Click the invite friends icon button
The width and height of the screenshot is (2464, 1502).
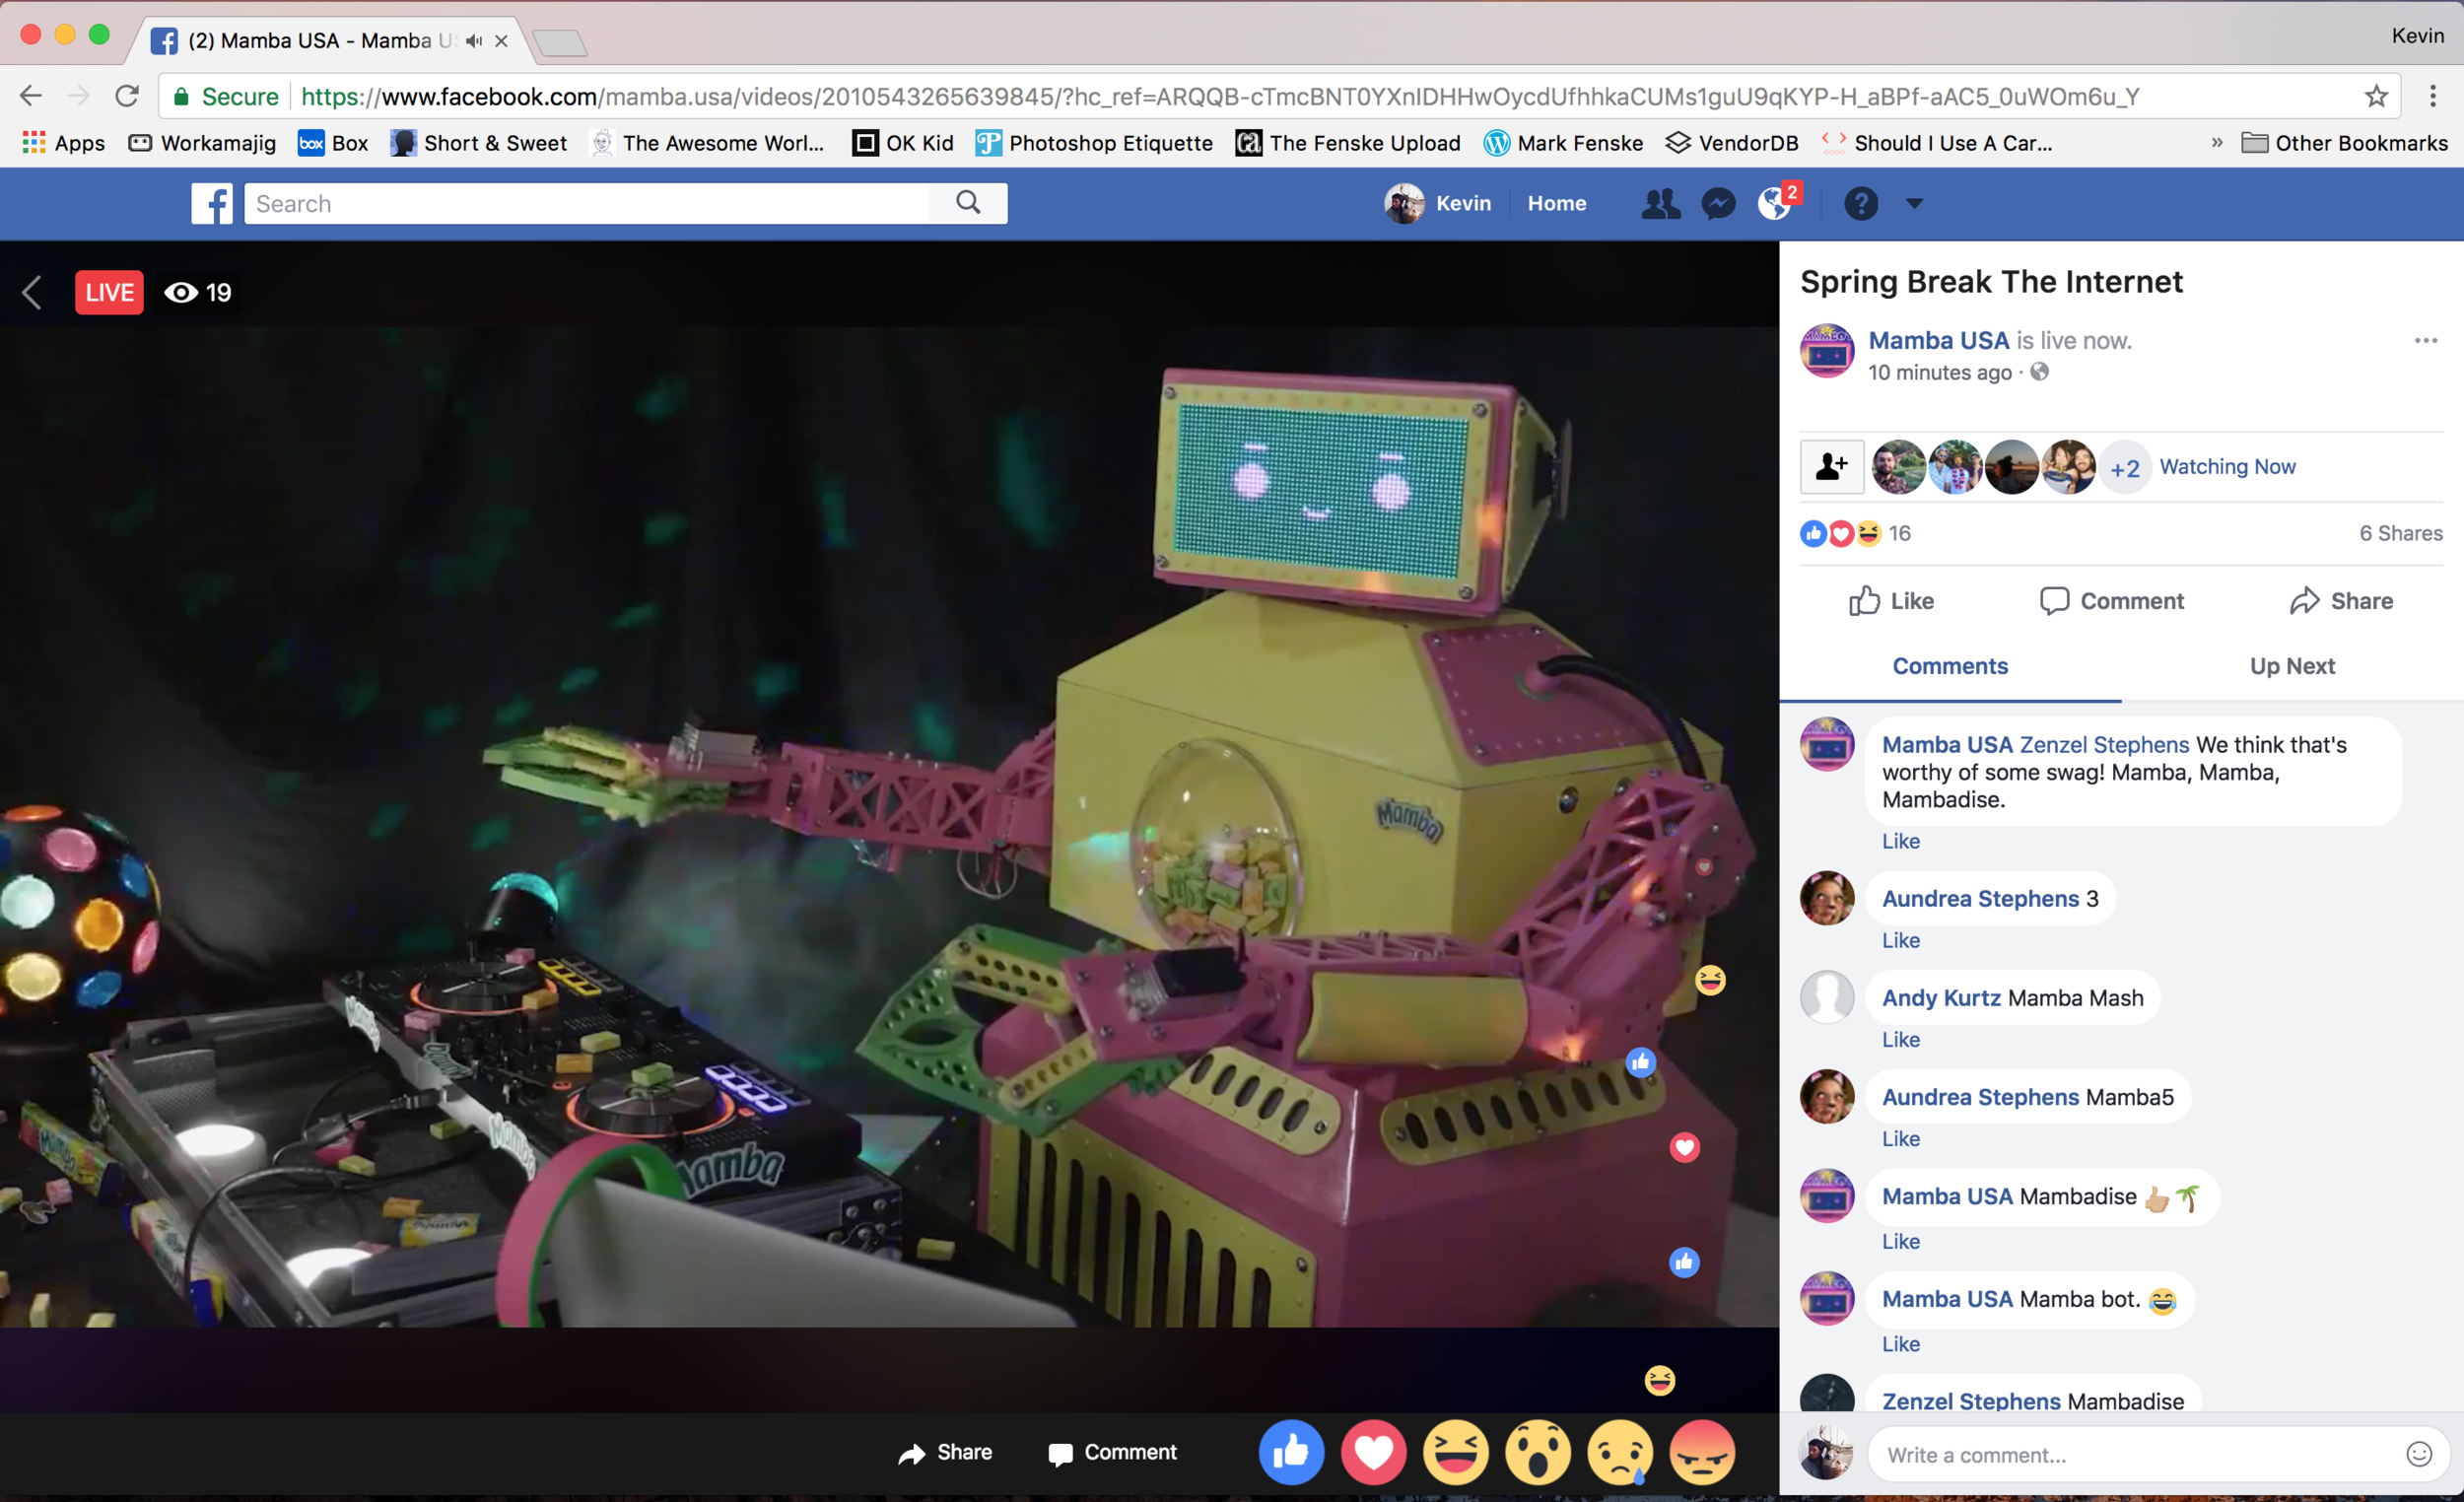point(1832,467)
